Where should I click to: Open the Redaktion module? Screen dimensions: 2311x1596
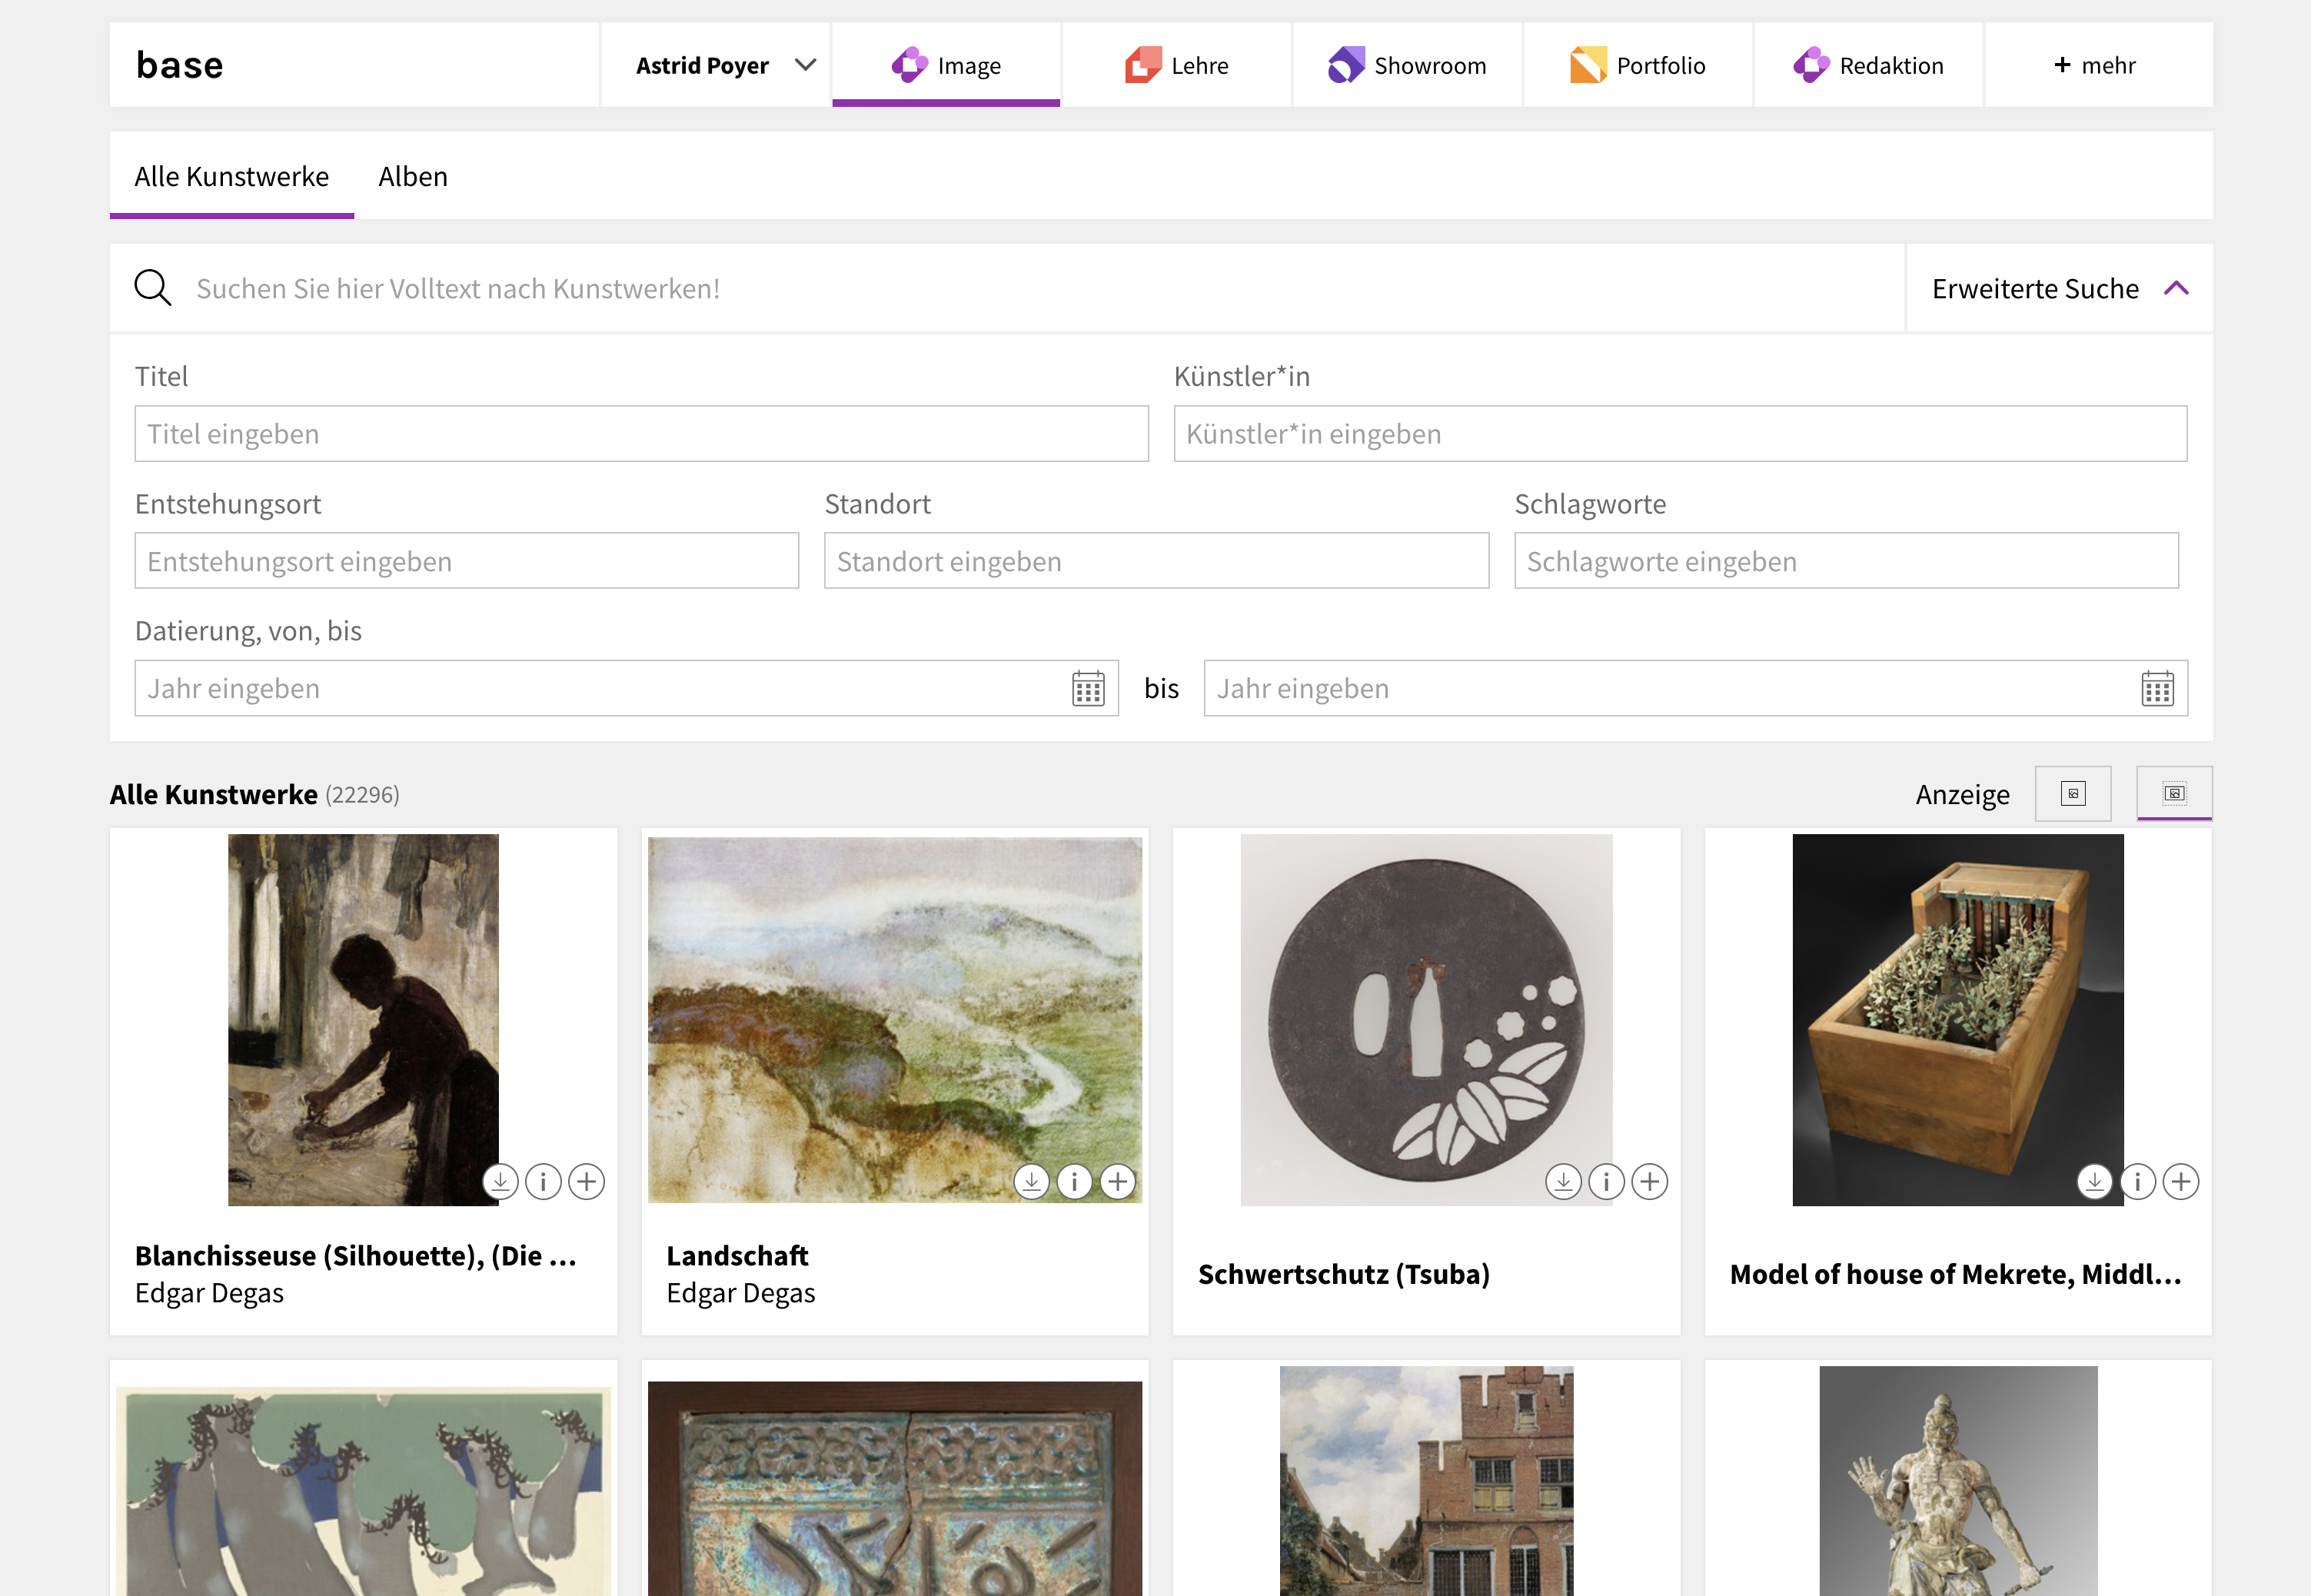(1869, 65)
